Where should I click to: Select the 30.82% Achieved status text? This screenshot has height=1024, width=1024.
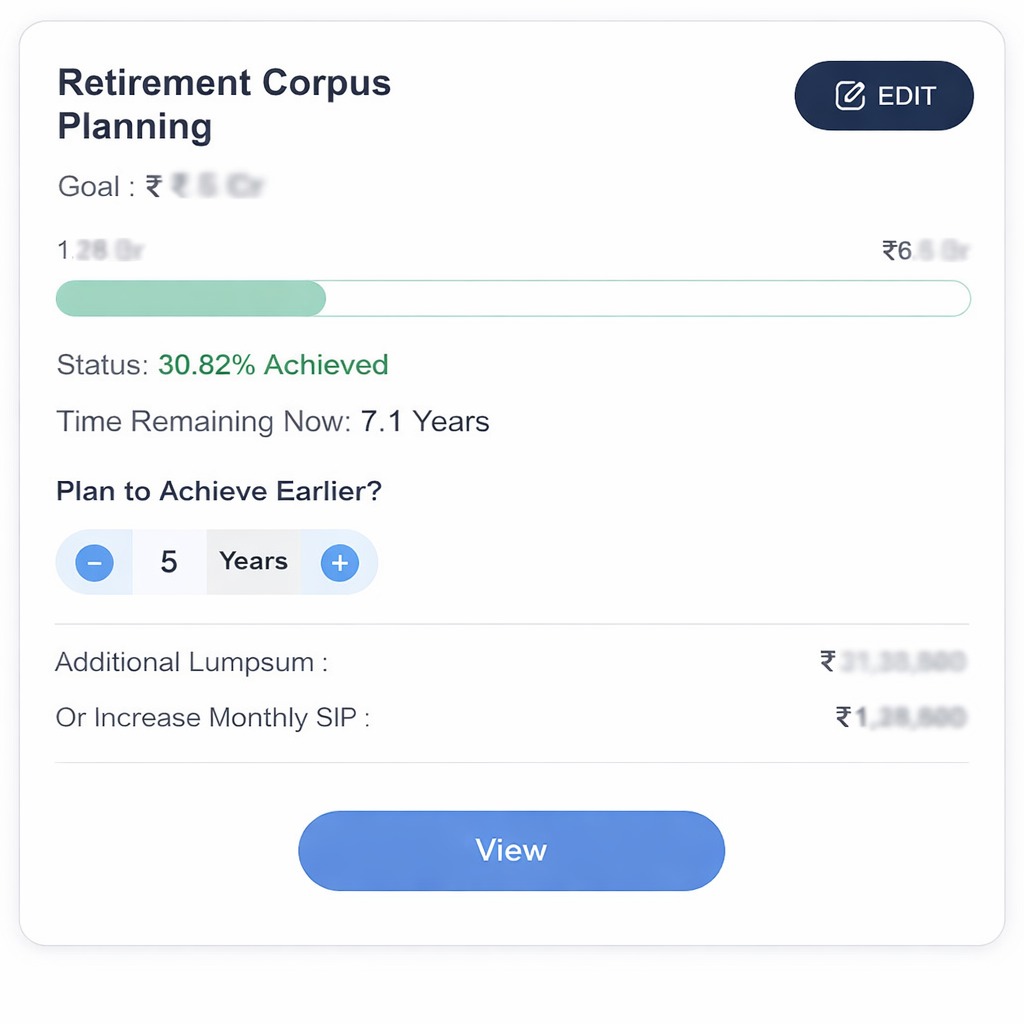point(273,365)
